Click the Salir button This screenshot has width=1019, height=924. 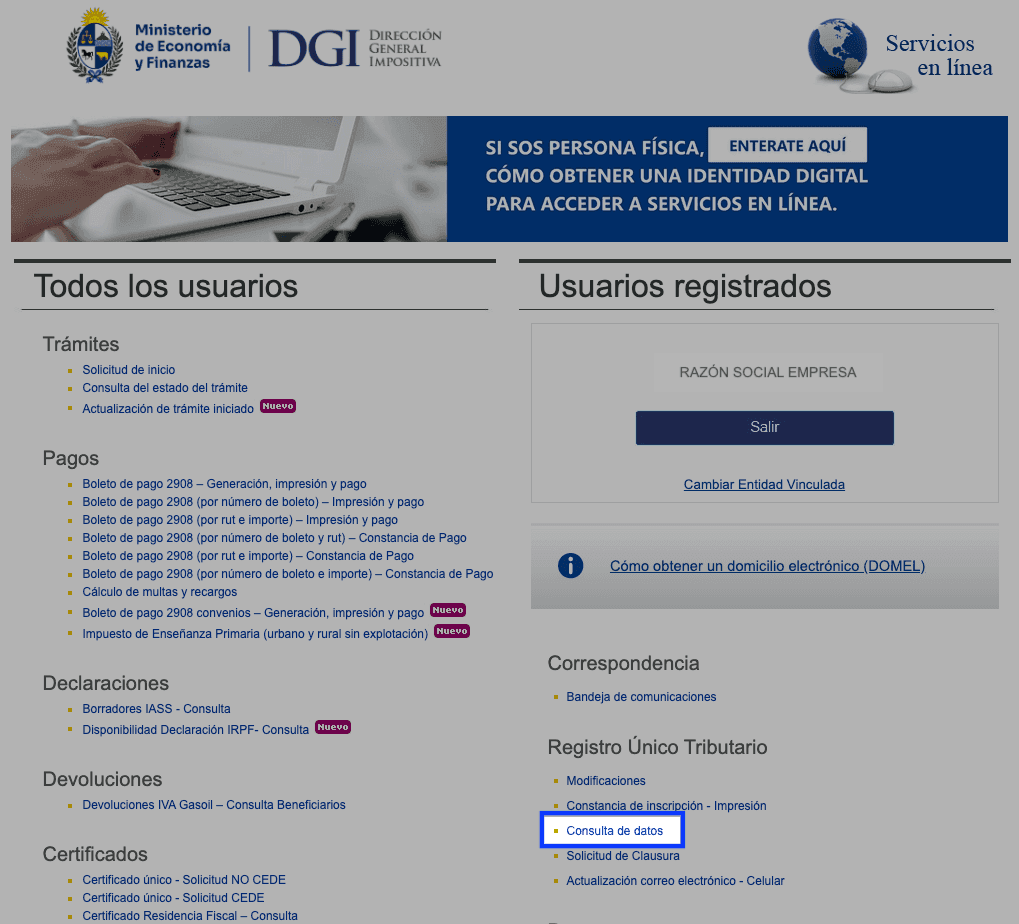pyautogui.click(x=764, y=428)
